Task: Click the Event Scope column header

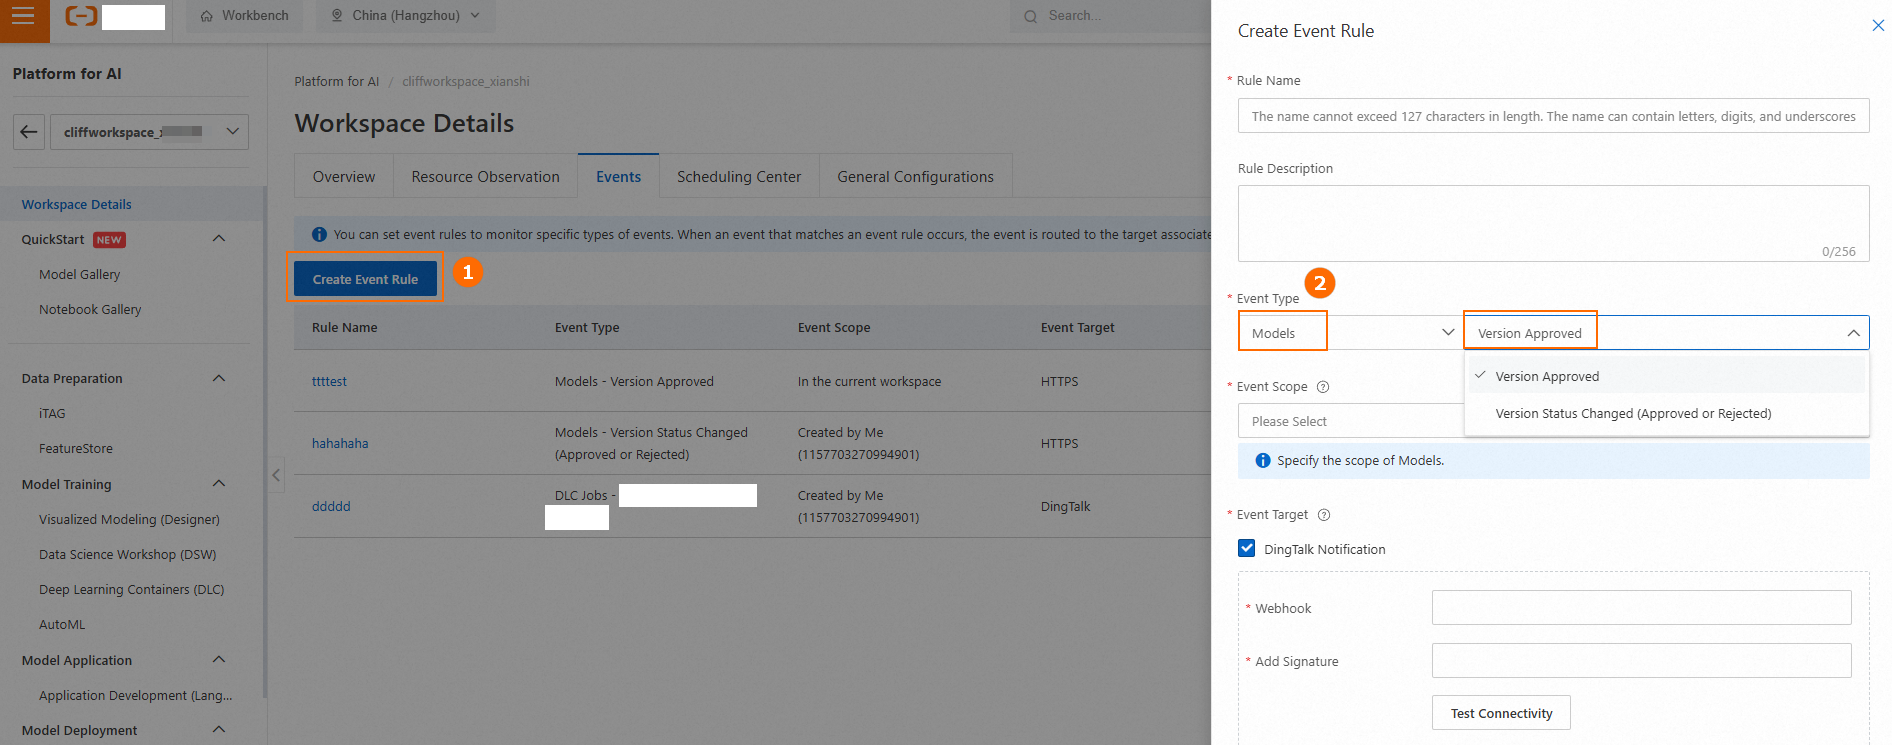Action: click(834, 327)
